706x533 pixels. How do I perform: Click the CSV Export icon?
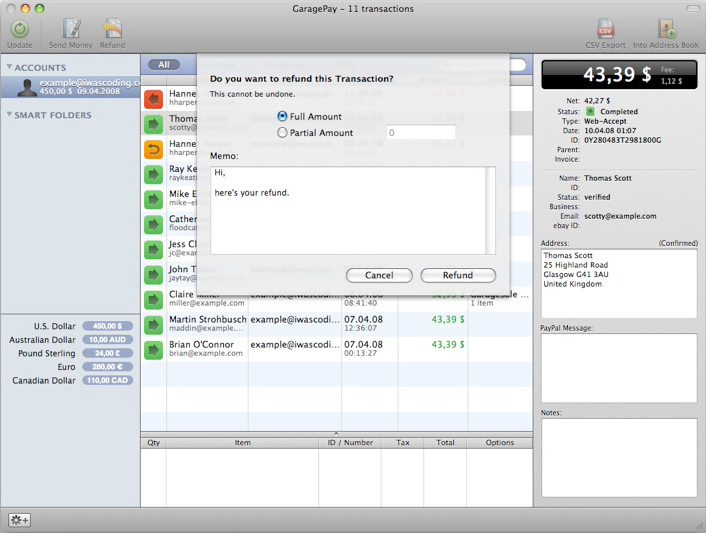tap(605, 29)
